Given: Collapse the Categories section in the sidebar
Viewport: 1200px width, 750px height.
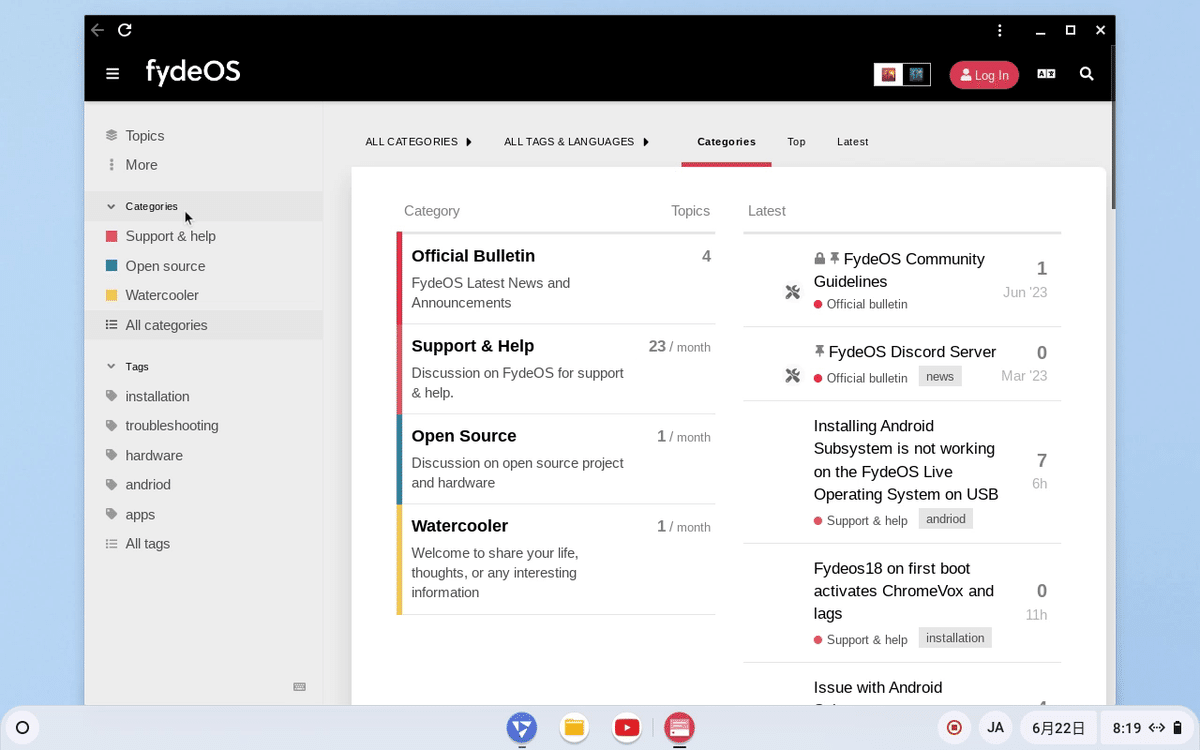Looking at the screenshot, I should (x=110, y=206).
